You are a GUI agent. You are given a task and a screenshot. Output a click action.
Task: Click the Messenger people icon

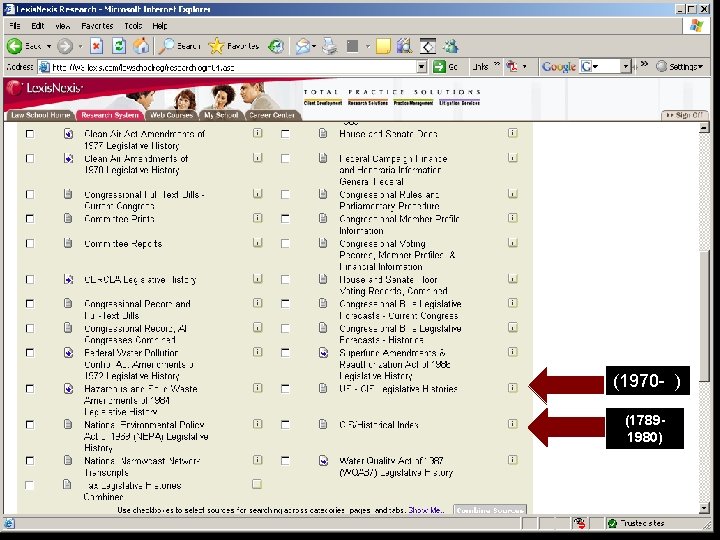point(451,46)
